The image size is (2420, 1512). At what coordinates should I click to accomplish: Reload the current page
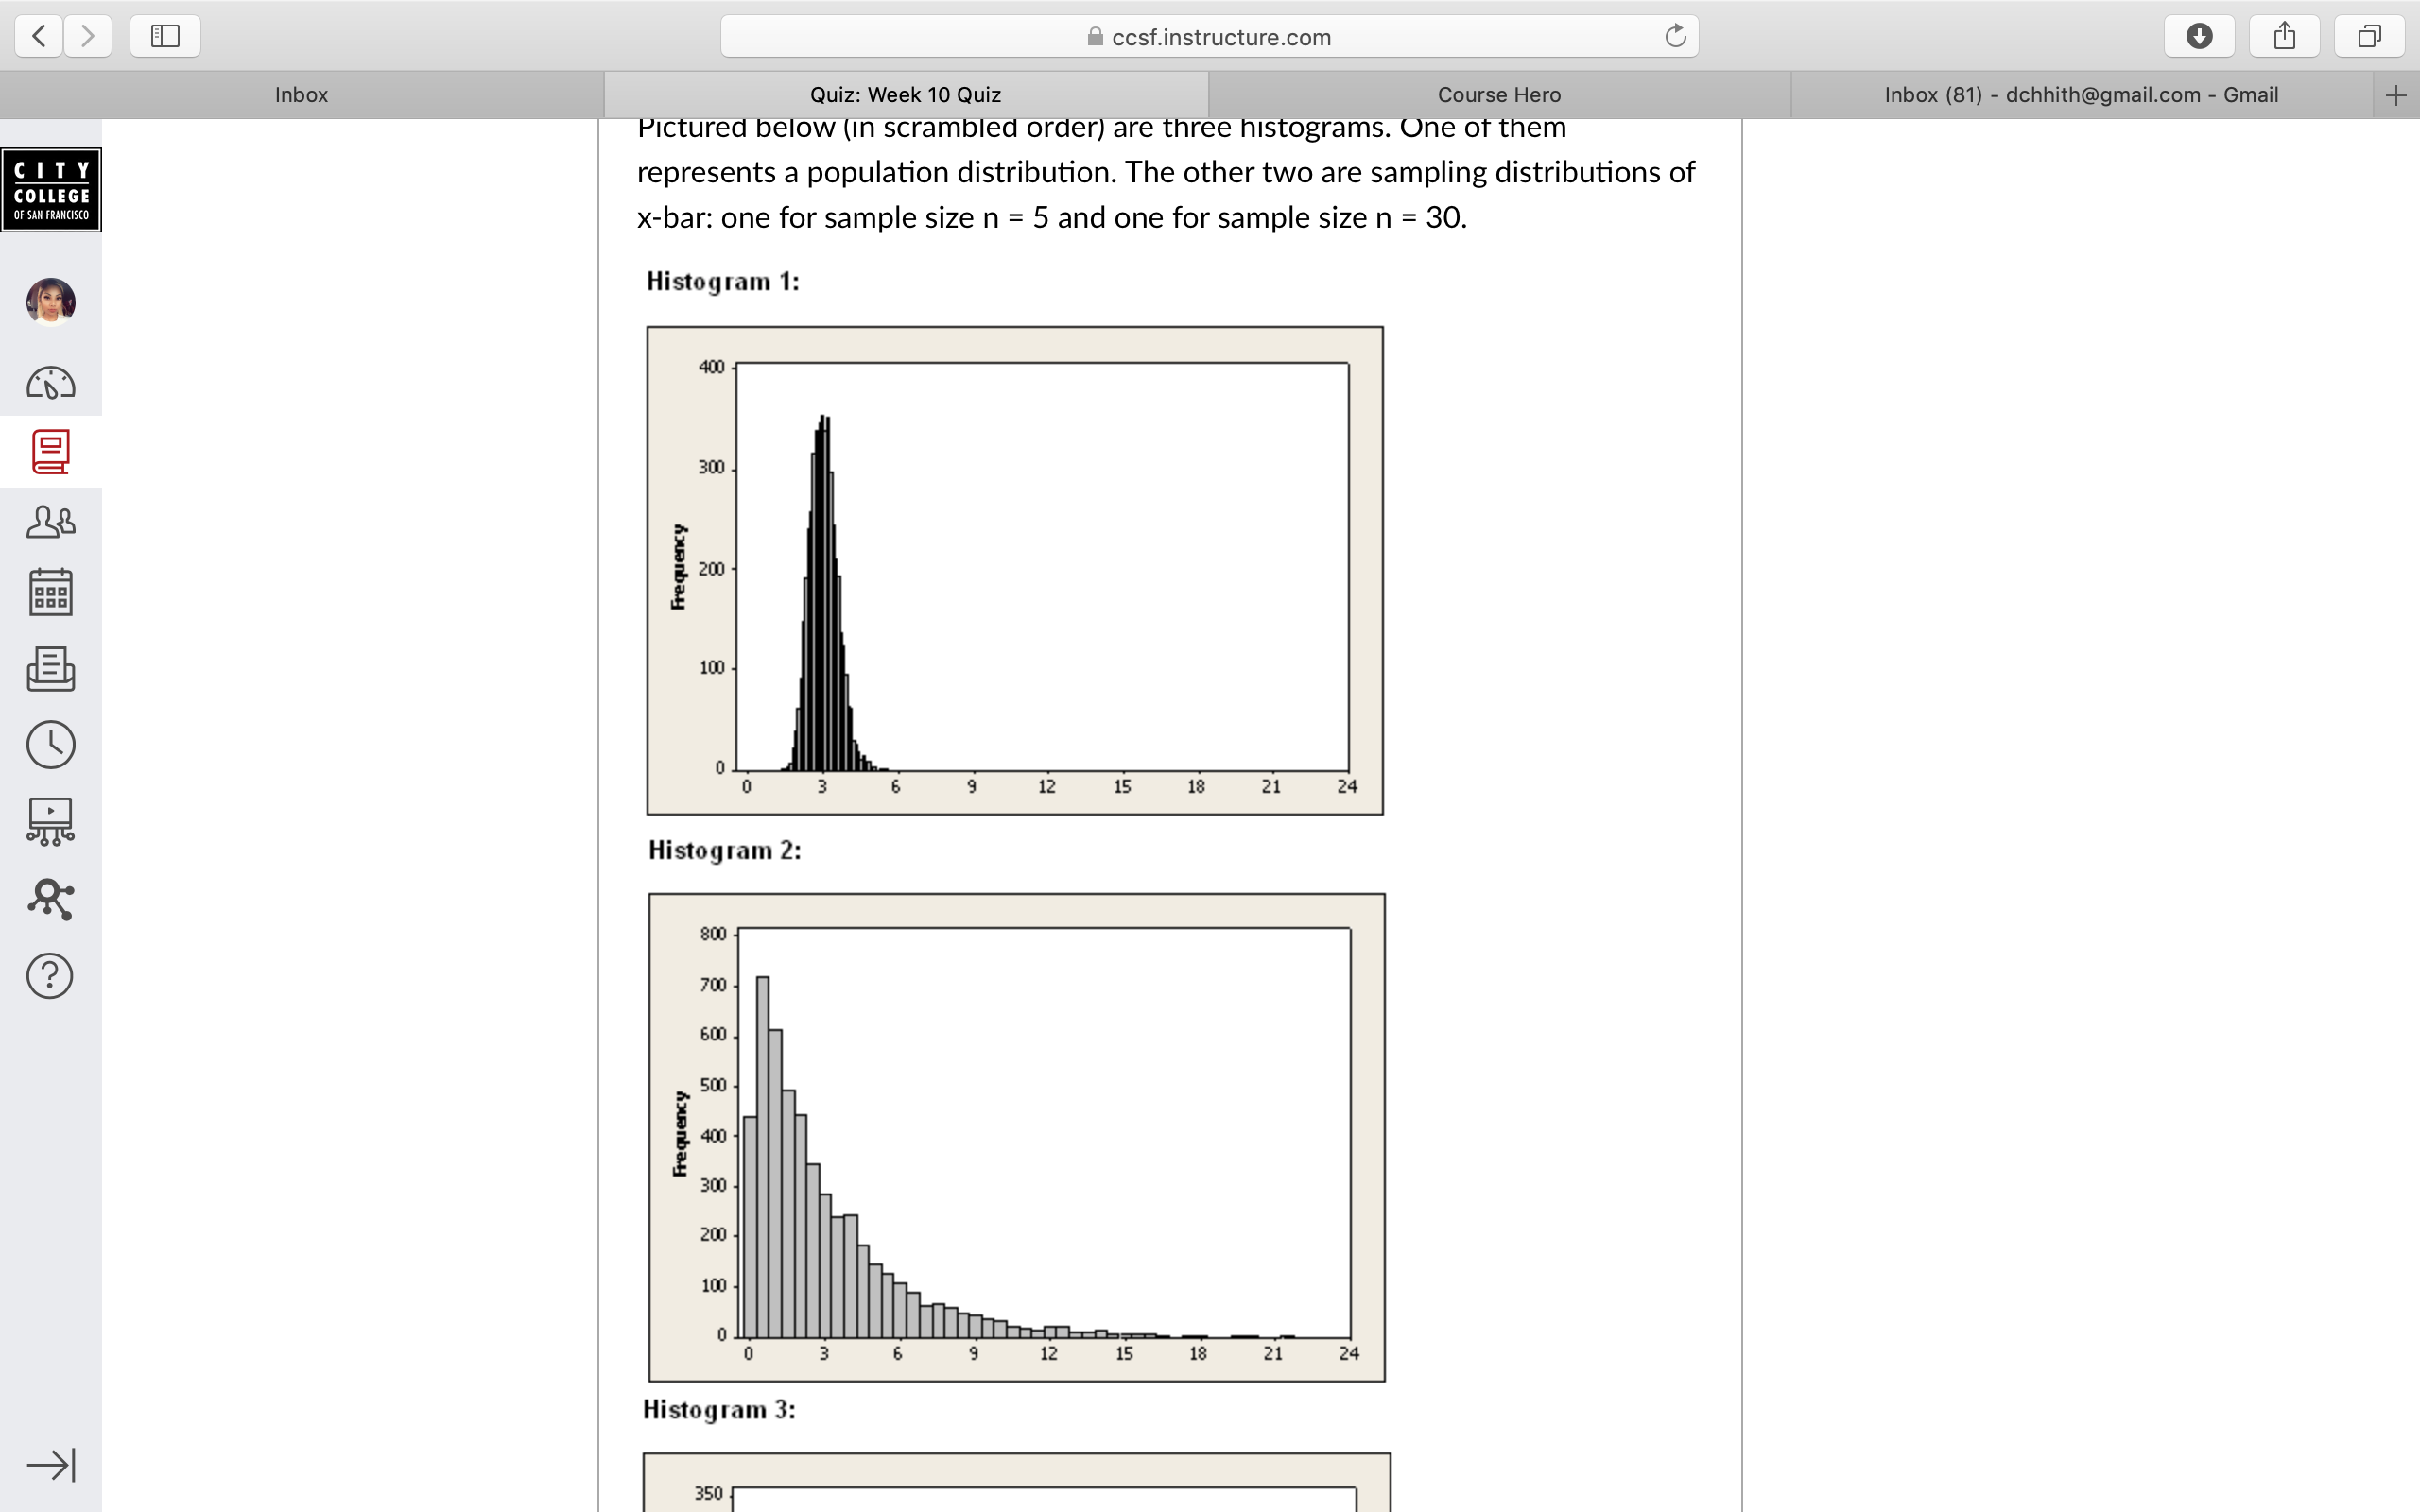[x=1674, y=36]
